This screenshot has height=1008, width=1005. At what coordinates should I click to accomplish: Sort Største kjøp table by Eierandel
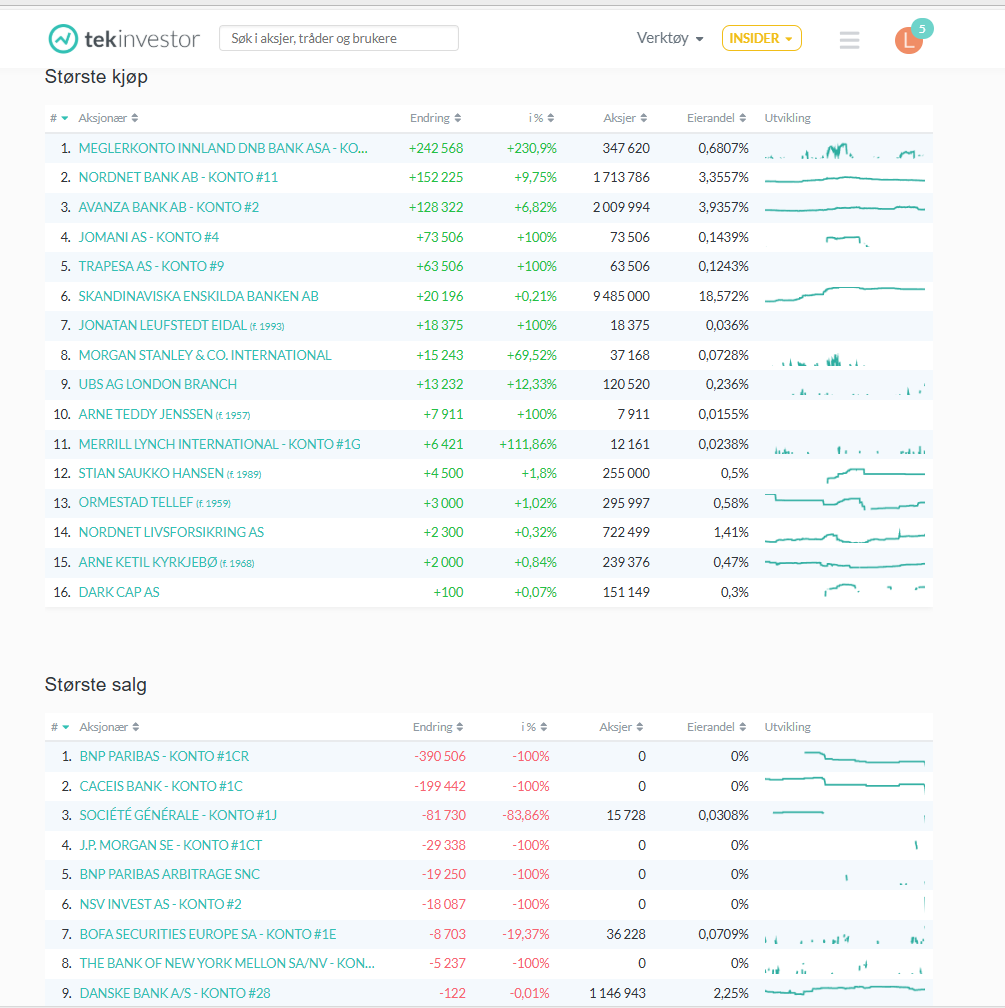click(x=716, y=118)
